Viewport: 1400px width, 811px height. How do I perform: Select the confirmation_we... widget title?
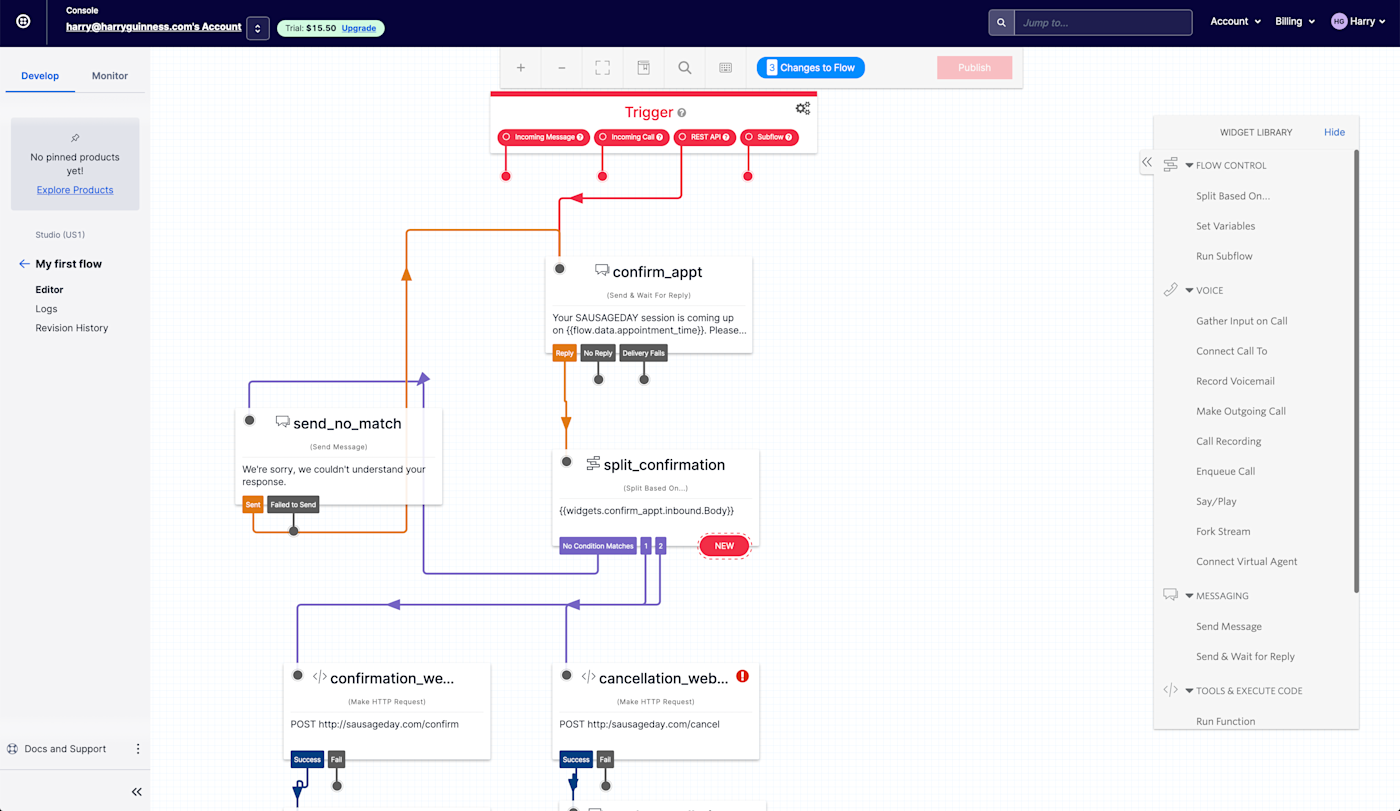click(392, 678)
